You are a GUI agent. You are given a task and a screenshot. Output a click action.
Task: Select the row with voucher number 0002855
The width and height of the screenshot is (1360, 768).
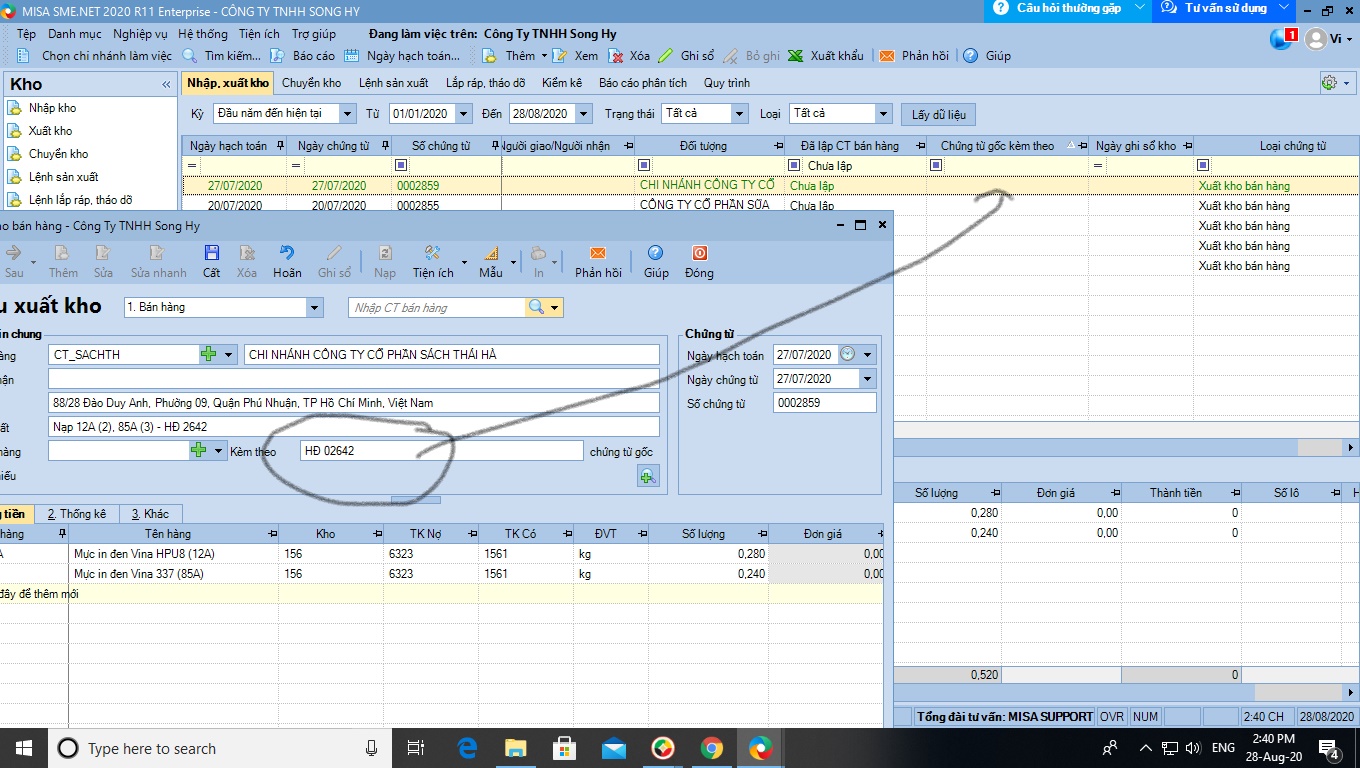[x=770, y=206]
